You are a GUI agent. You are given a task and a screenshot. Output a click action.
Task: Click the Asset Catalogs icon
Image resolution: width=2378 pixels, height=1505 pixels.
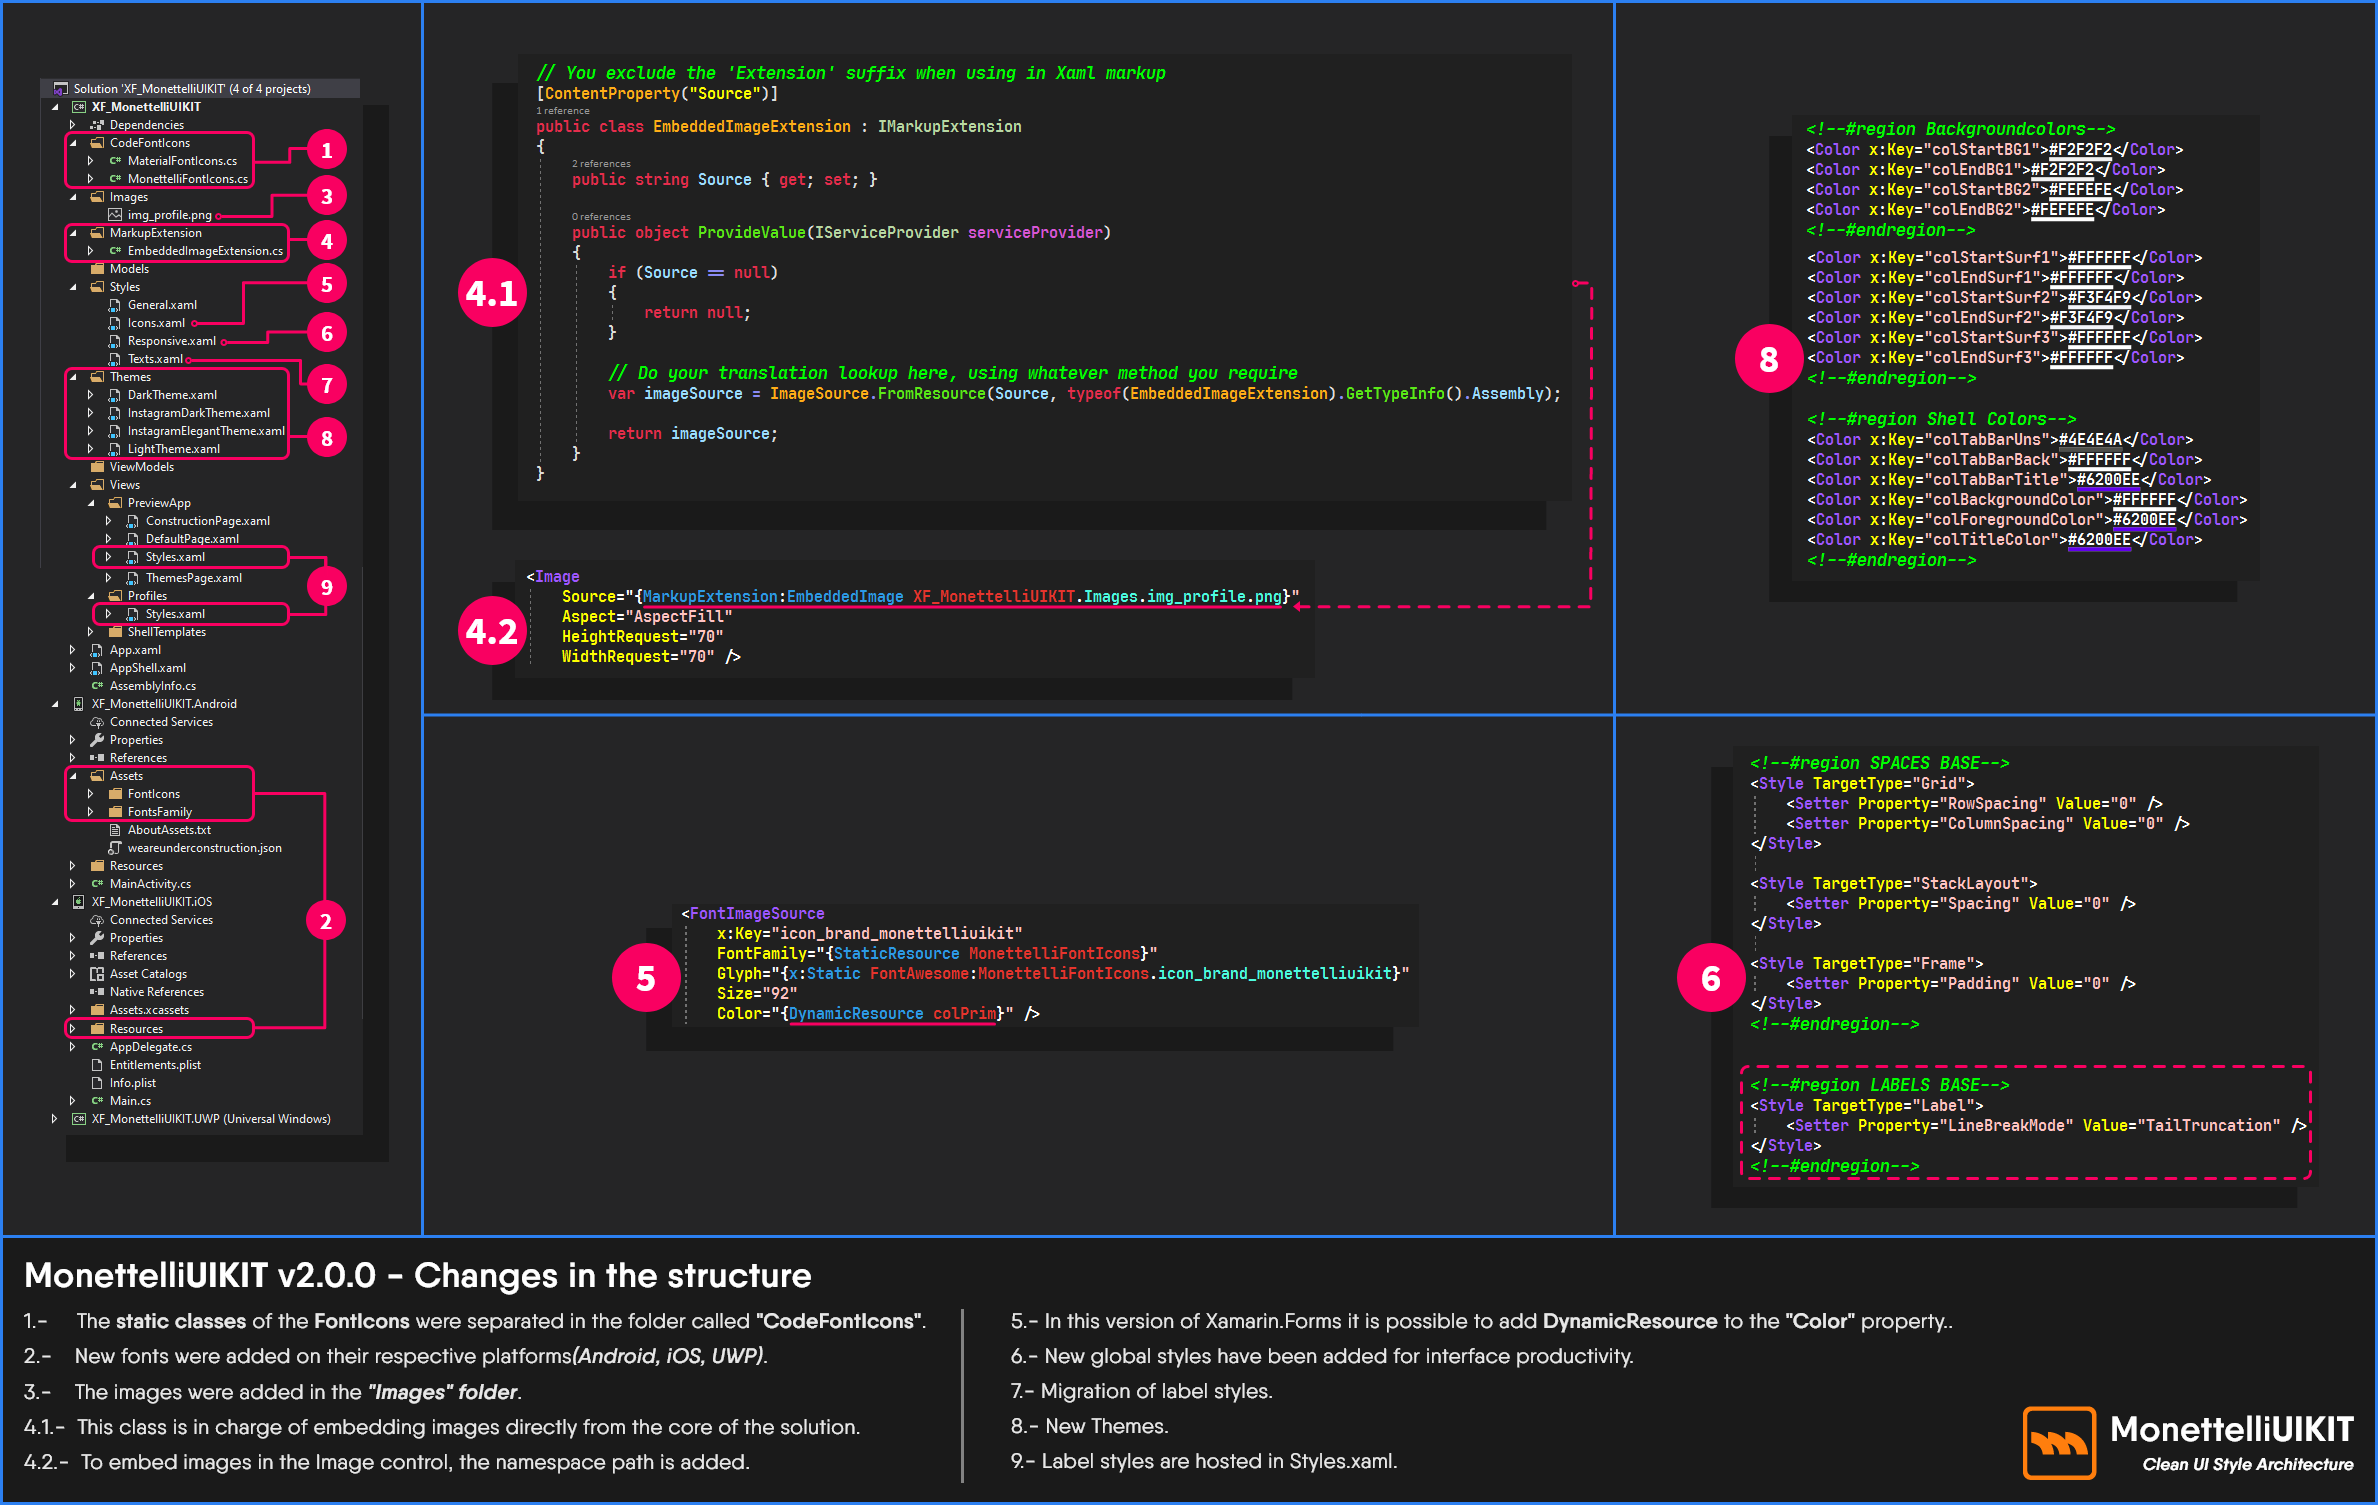(x=97, y=974)
